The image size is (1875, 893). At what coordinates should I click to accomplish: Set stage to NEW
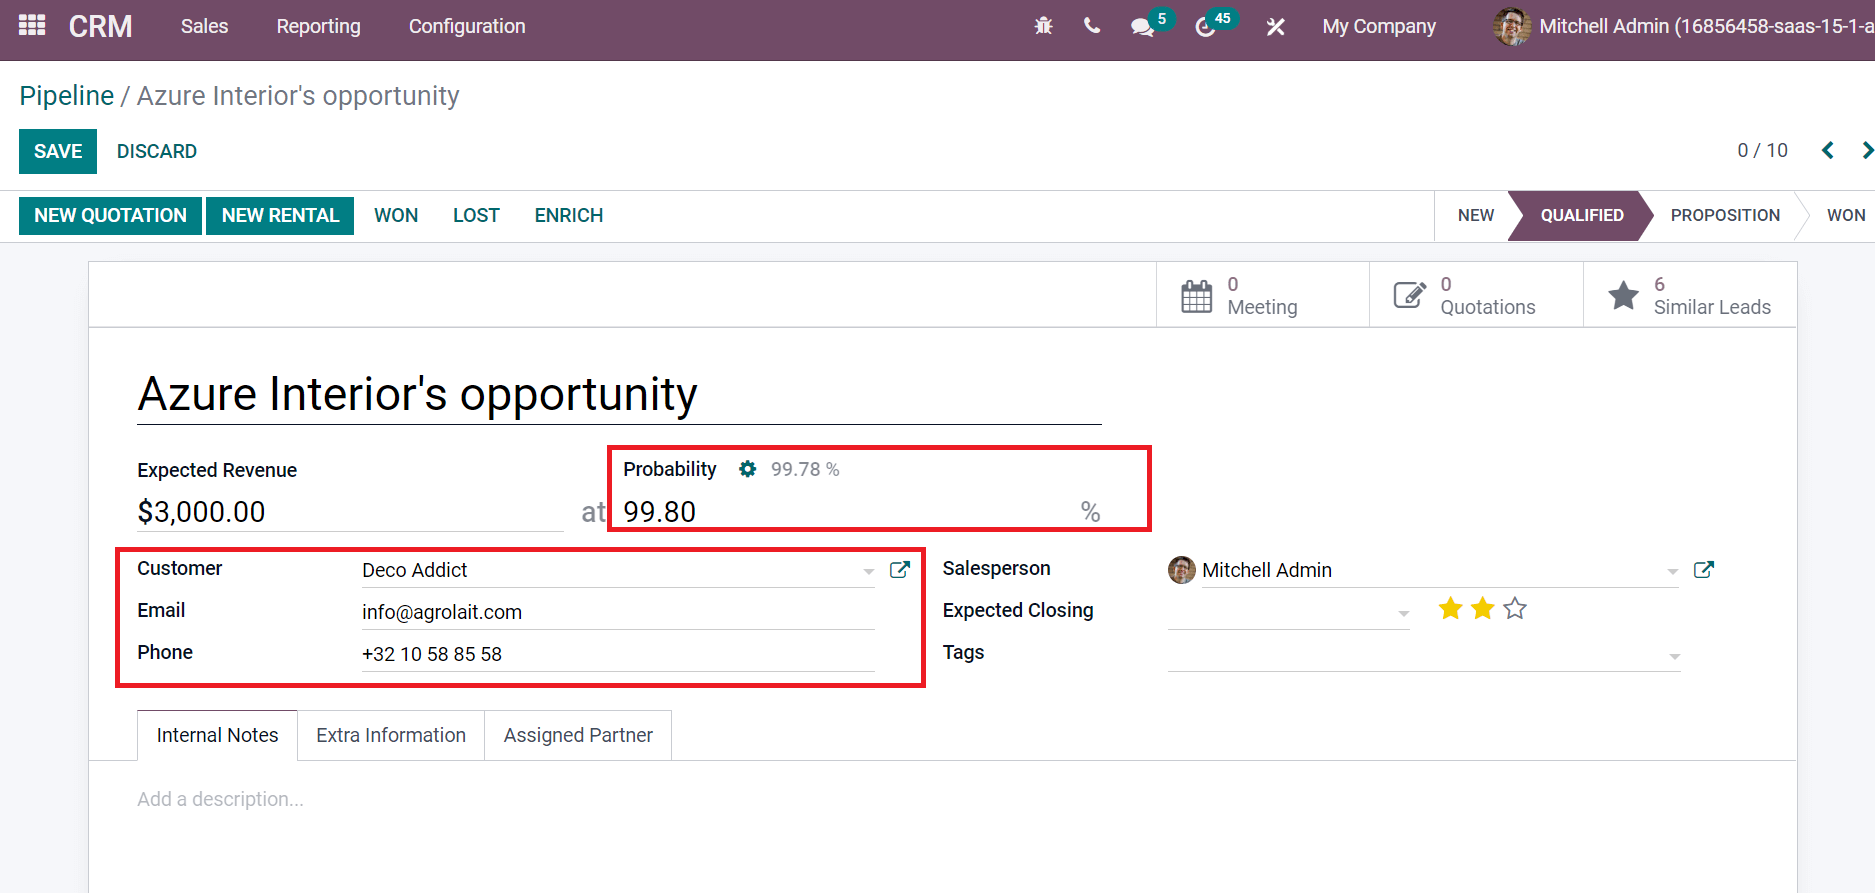click(x=1475, y=216)
